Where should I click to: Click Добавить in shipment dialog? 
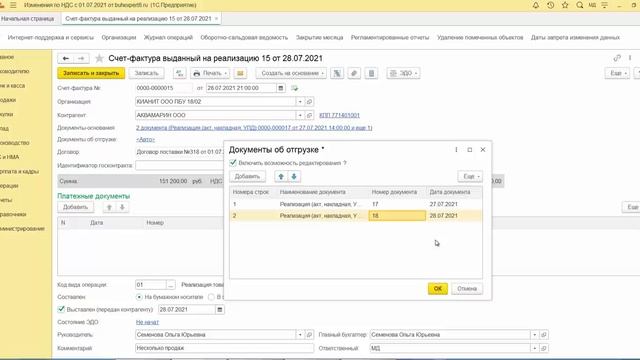click(x=247, y=176)
